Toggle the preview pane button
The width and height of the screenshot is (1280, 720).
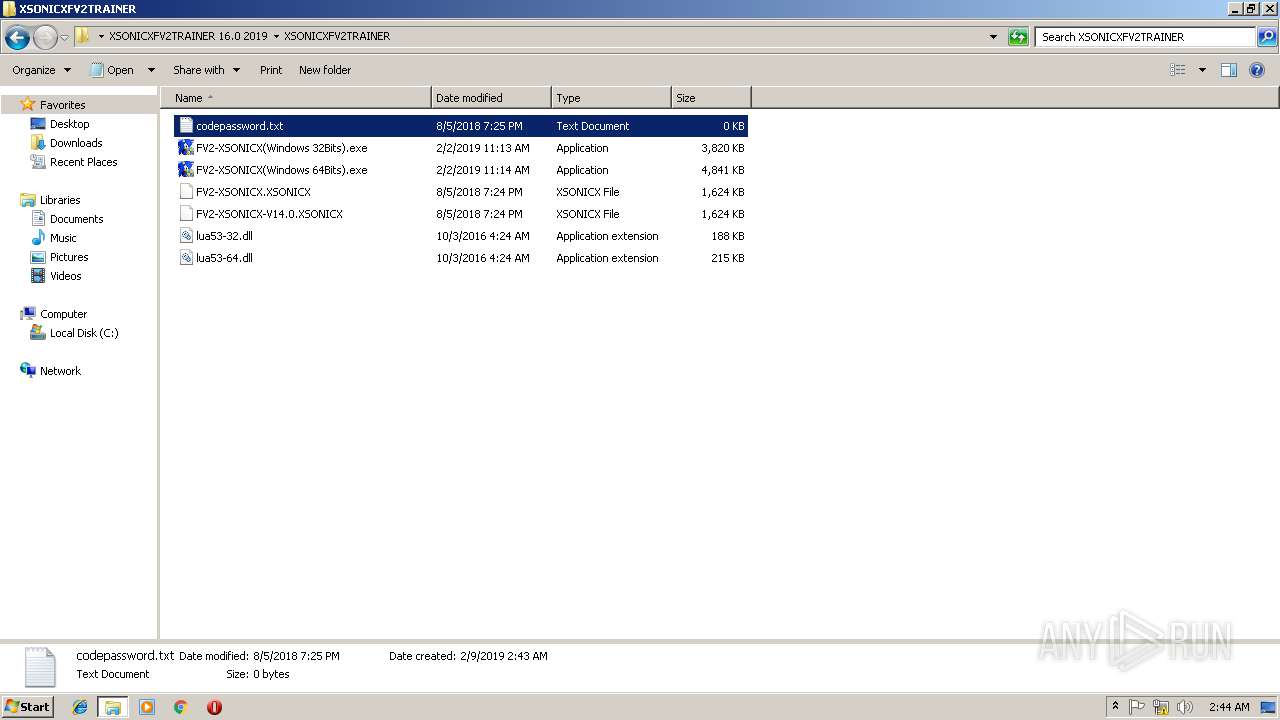point(1229,70)
